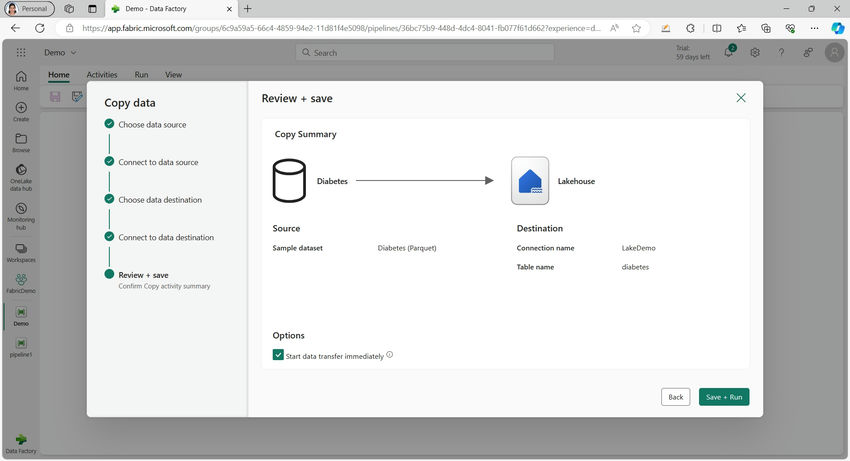Open Data Factory experience switcher

click(21, 441)
